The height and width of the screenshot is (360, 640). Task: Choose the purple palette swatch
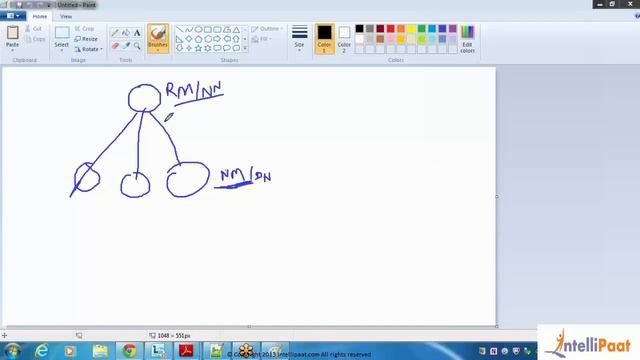click(x=453, y=29)
